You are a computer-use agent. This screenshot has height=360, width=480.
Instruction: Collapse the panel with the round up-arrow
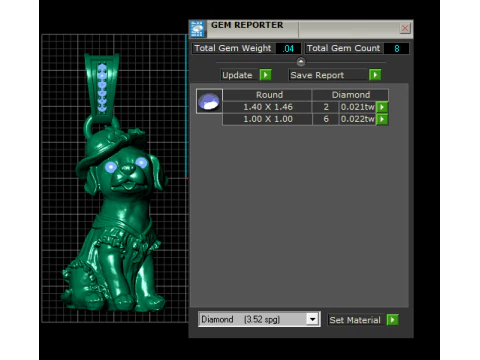tap(301, 62)
